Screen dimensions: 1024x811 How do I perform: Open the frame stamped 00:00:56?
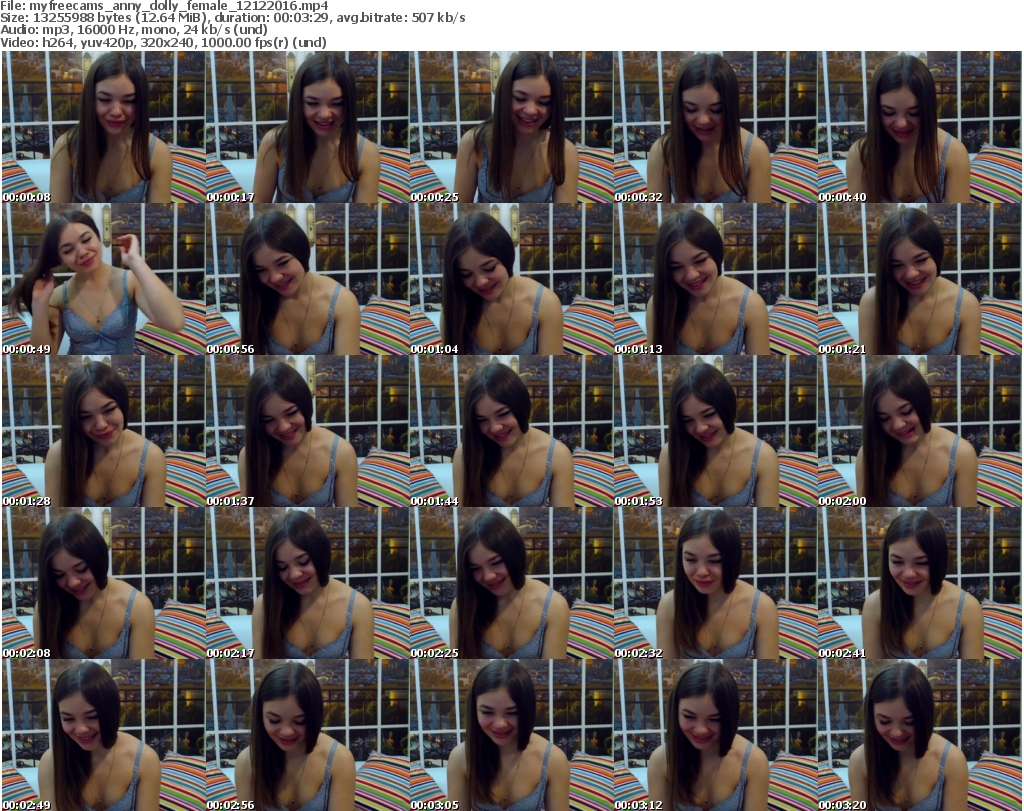(308, 279)
